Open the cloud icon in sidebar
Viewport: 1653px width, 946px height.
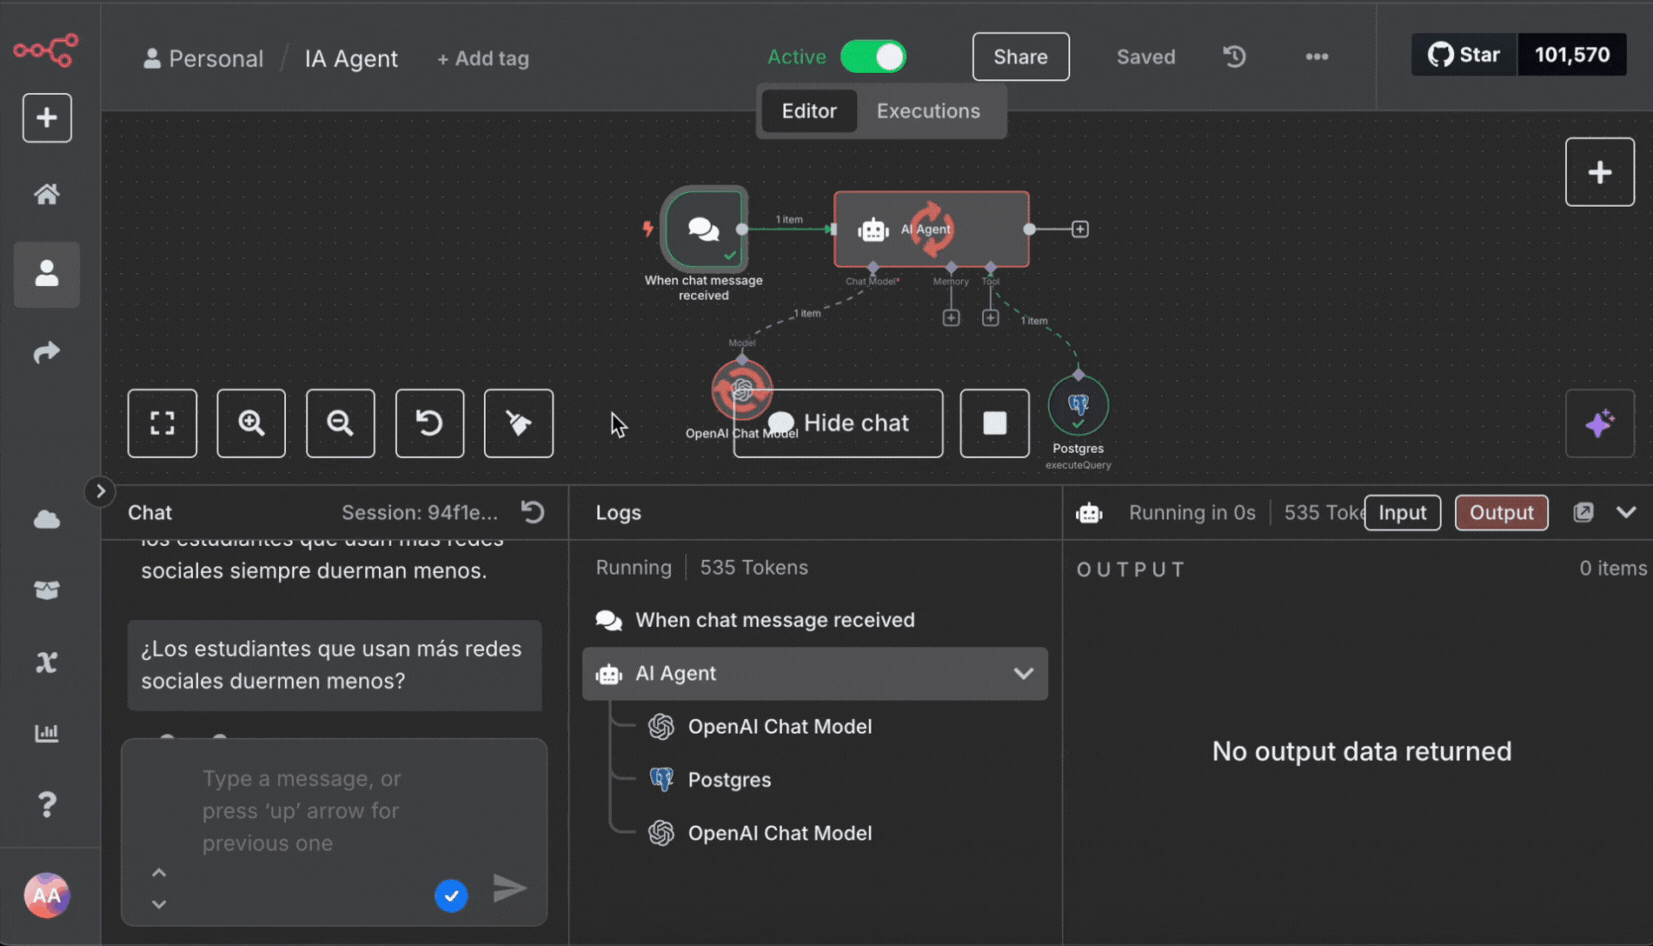tap(47, 519)
